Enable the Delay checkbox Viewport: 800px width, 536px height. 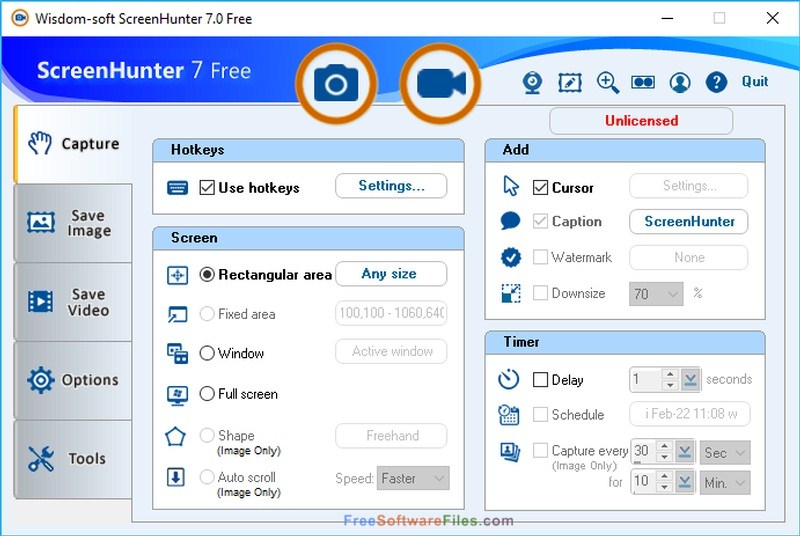pyautogui.click(x=540, y=379)
